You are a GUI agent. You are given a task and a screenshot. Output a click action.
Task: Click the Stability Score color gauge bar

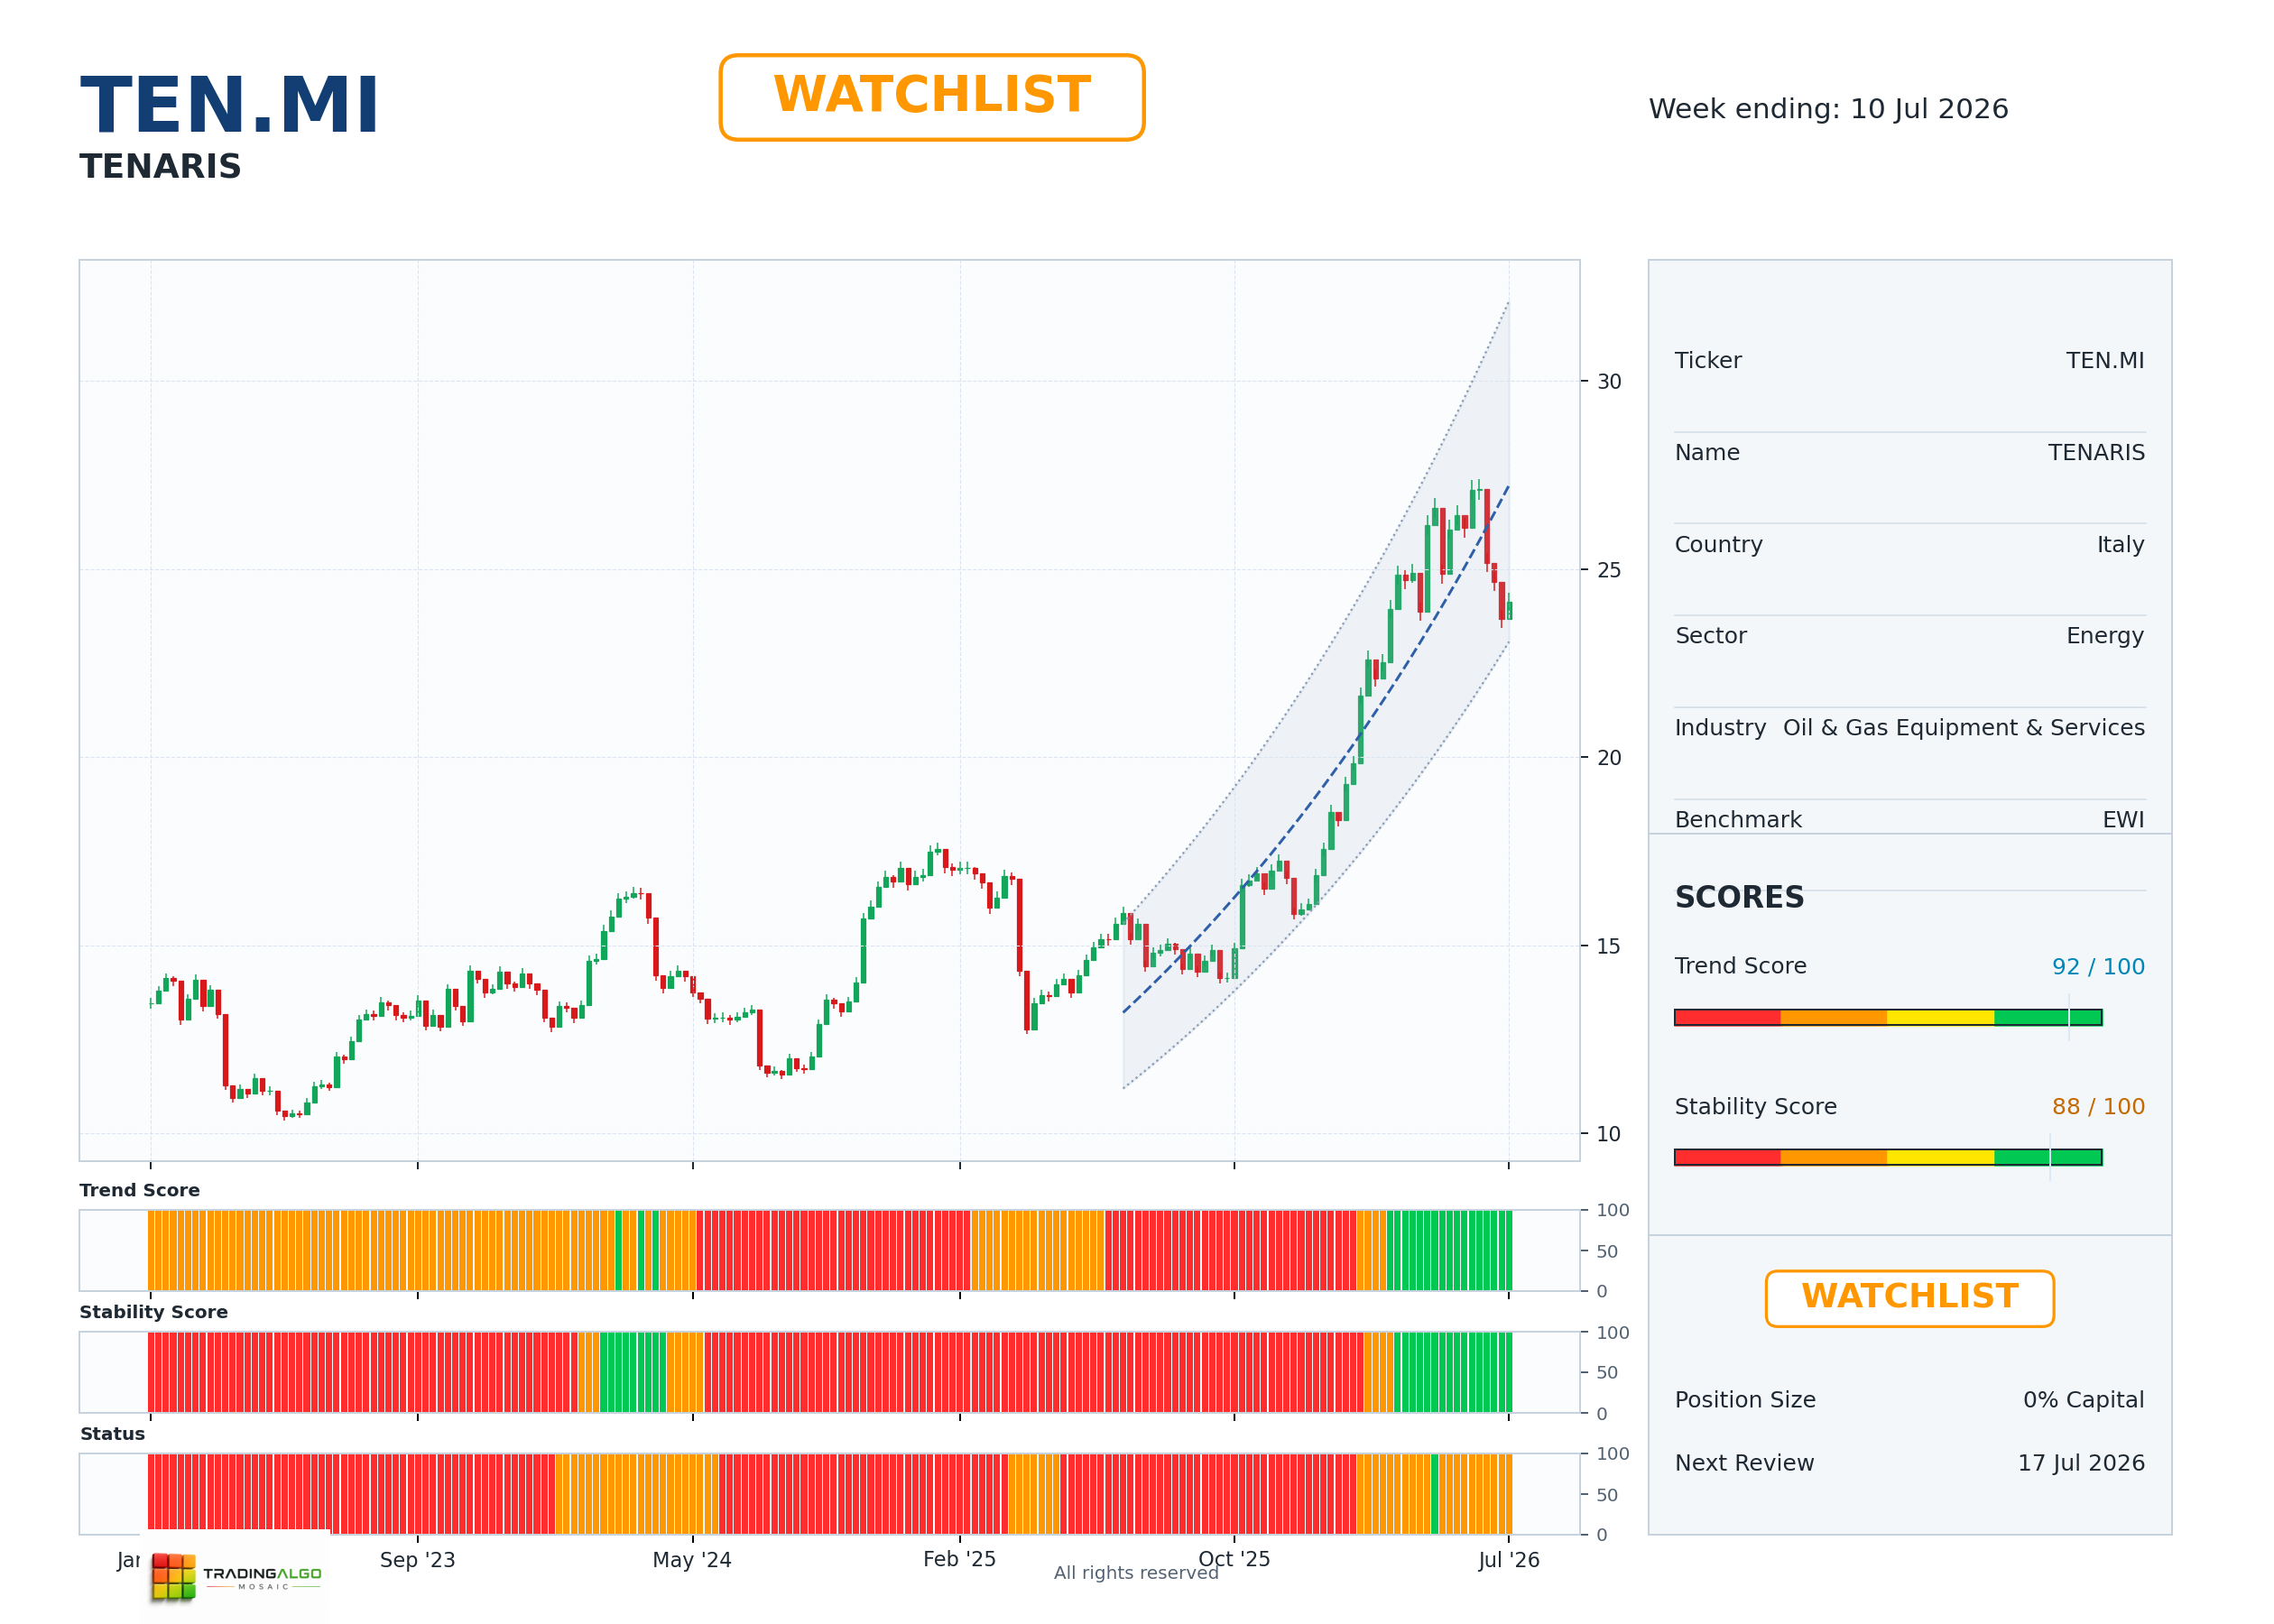(x=1888, y=1157)
